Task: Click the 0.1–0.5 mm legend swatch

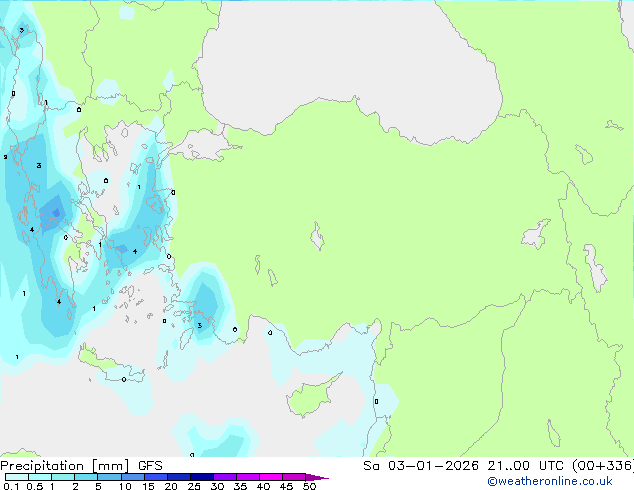Action: pos(17,477)
